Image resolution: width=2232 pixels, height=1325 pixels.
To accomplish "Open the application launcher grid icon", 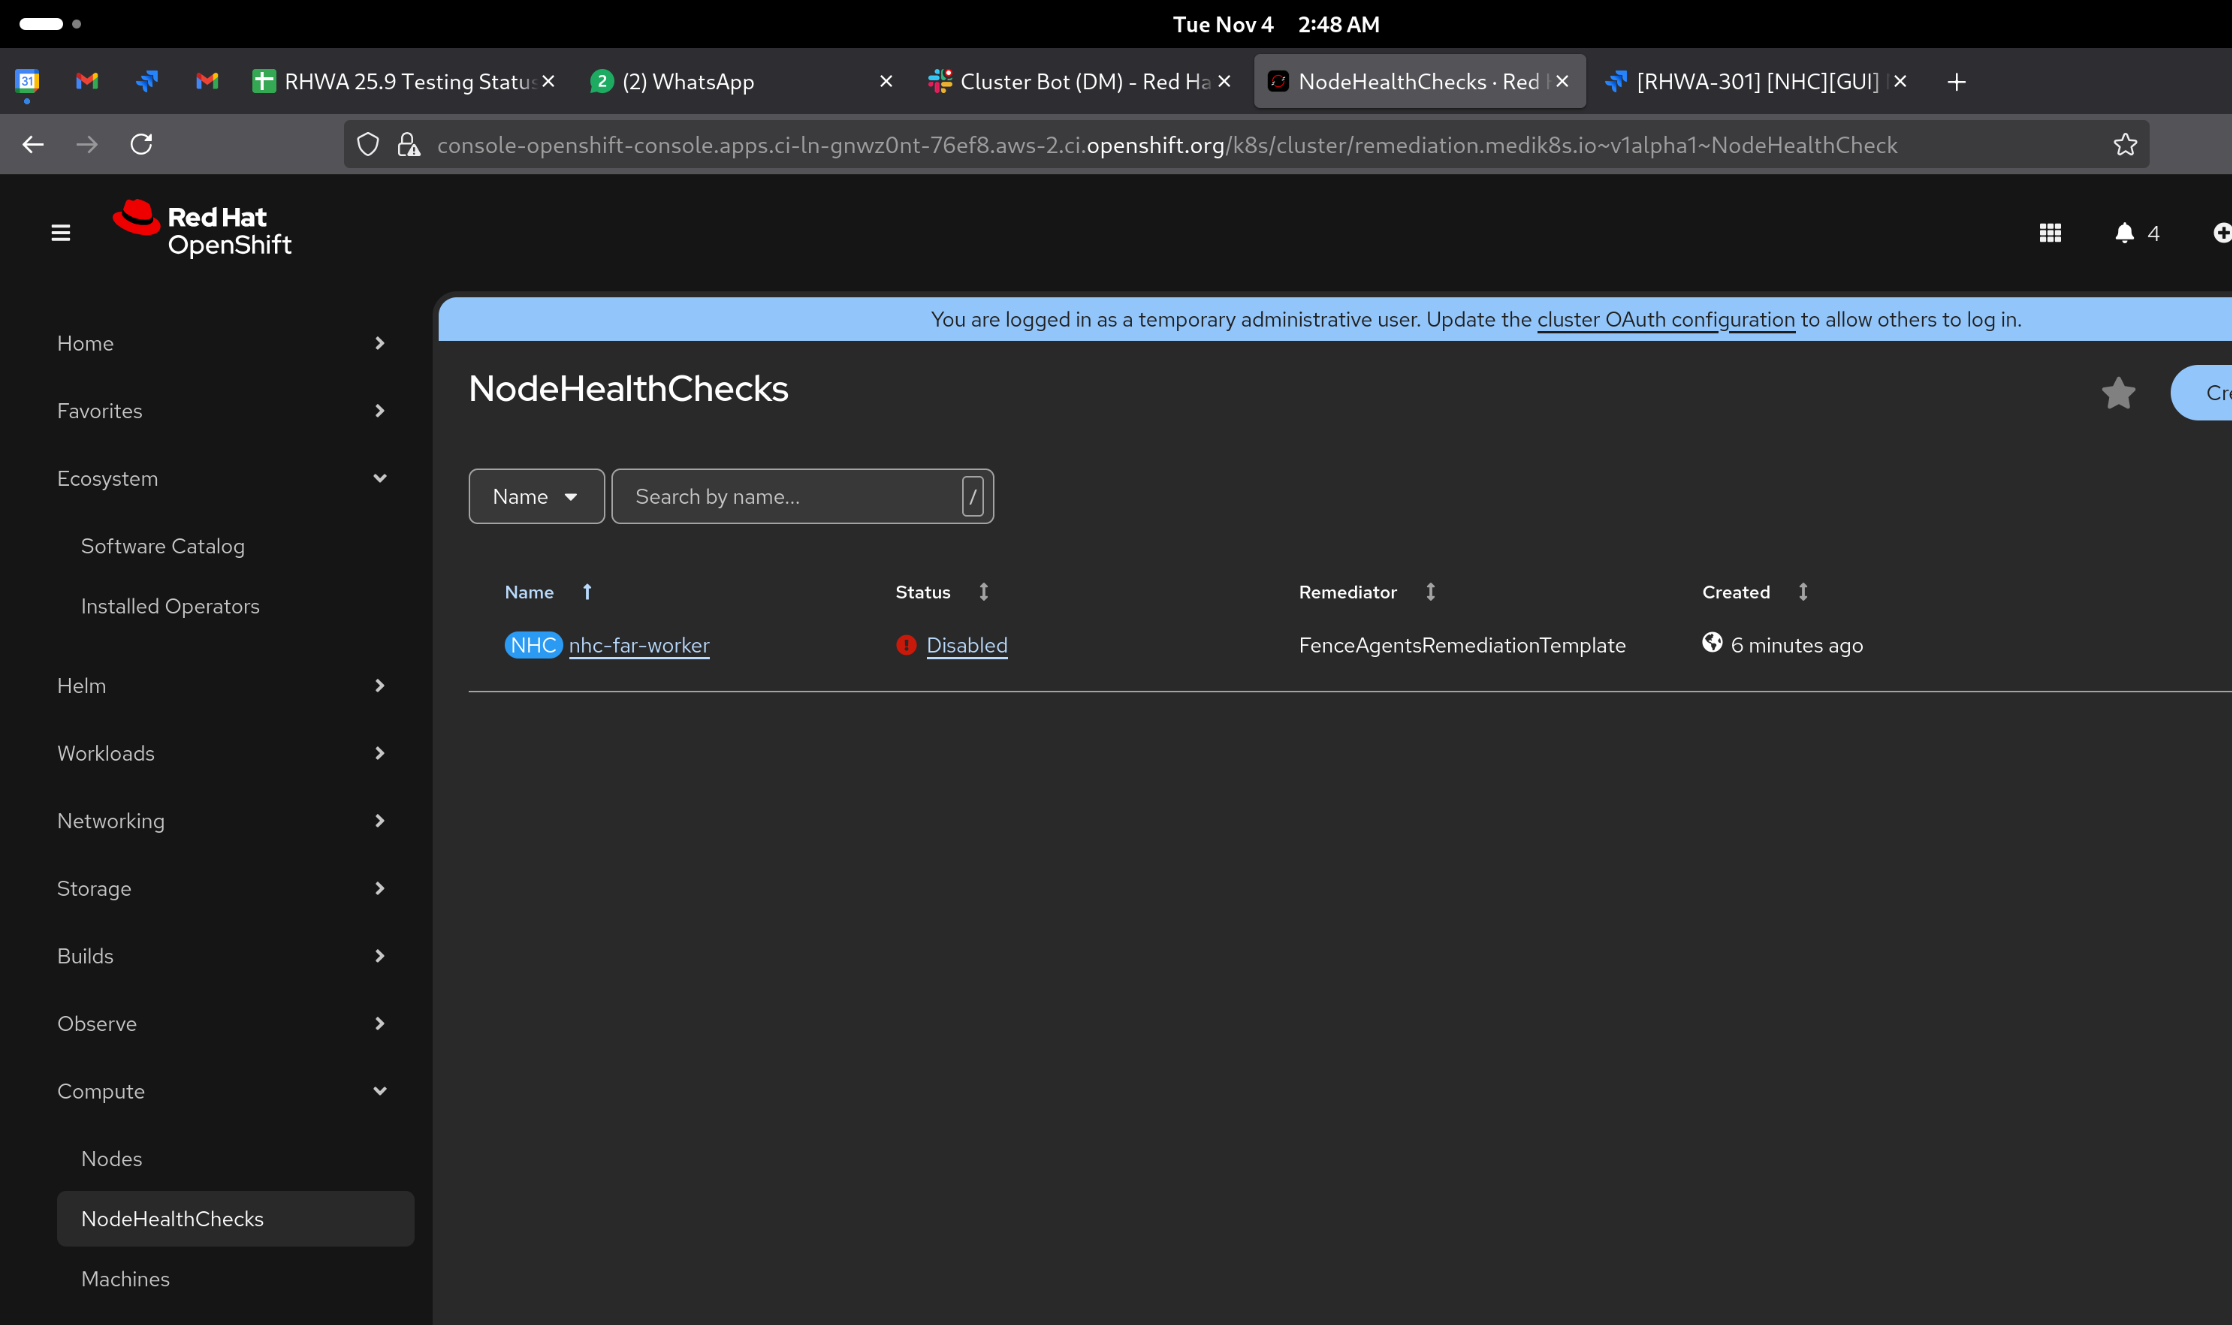I will click(x=2050, y=233).
